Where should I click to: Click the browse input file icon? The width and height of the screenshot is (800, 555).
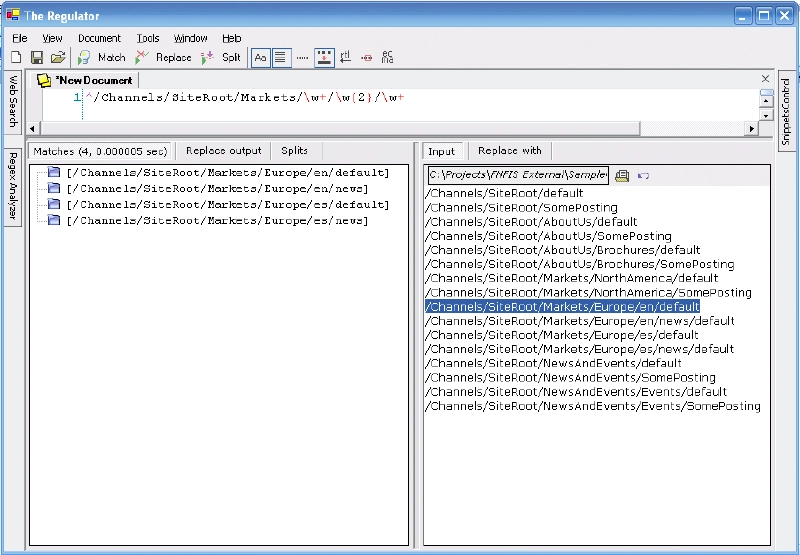tap(622, 175)
